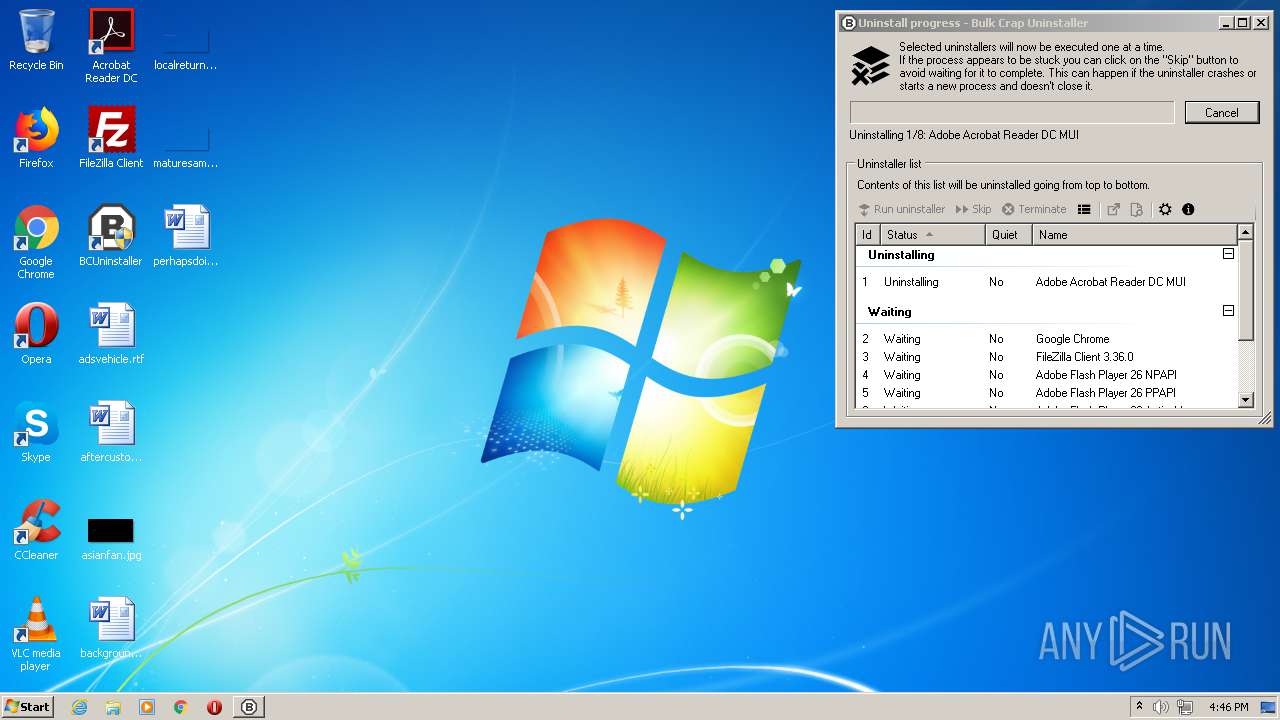Click the uninstaller list scrollbar thumb
This screenshot has height=720, width=1280.
1245,290
